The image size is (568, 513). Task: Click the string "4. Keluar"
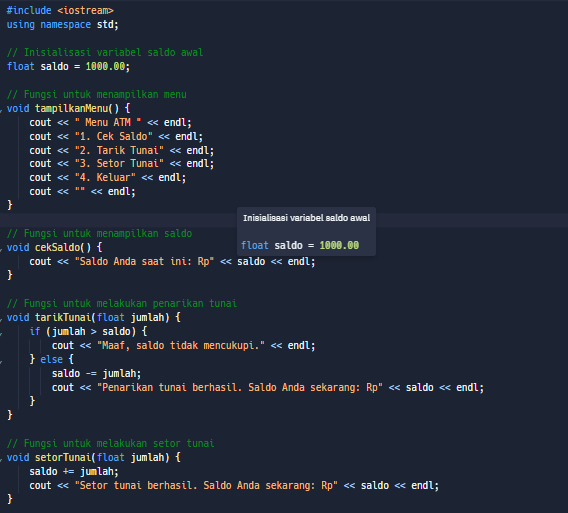(x=105, y=178)
